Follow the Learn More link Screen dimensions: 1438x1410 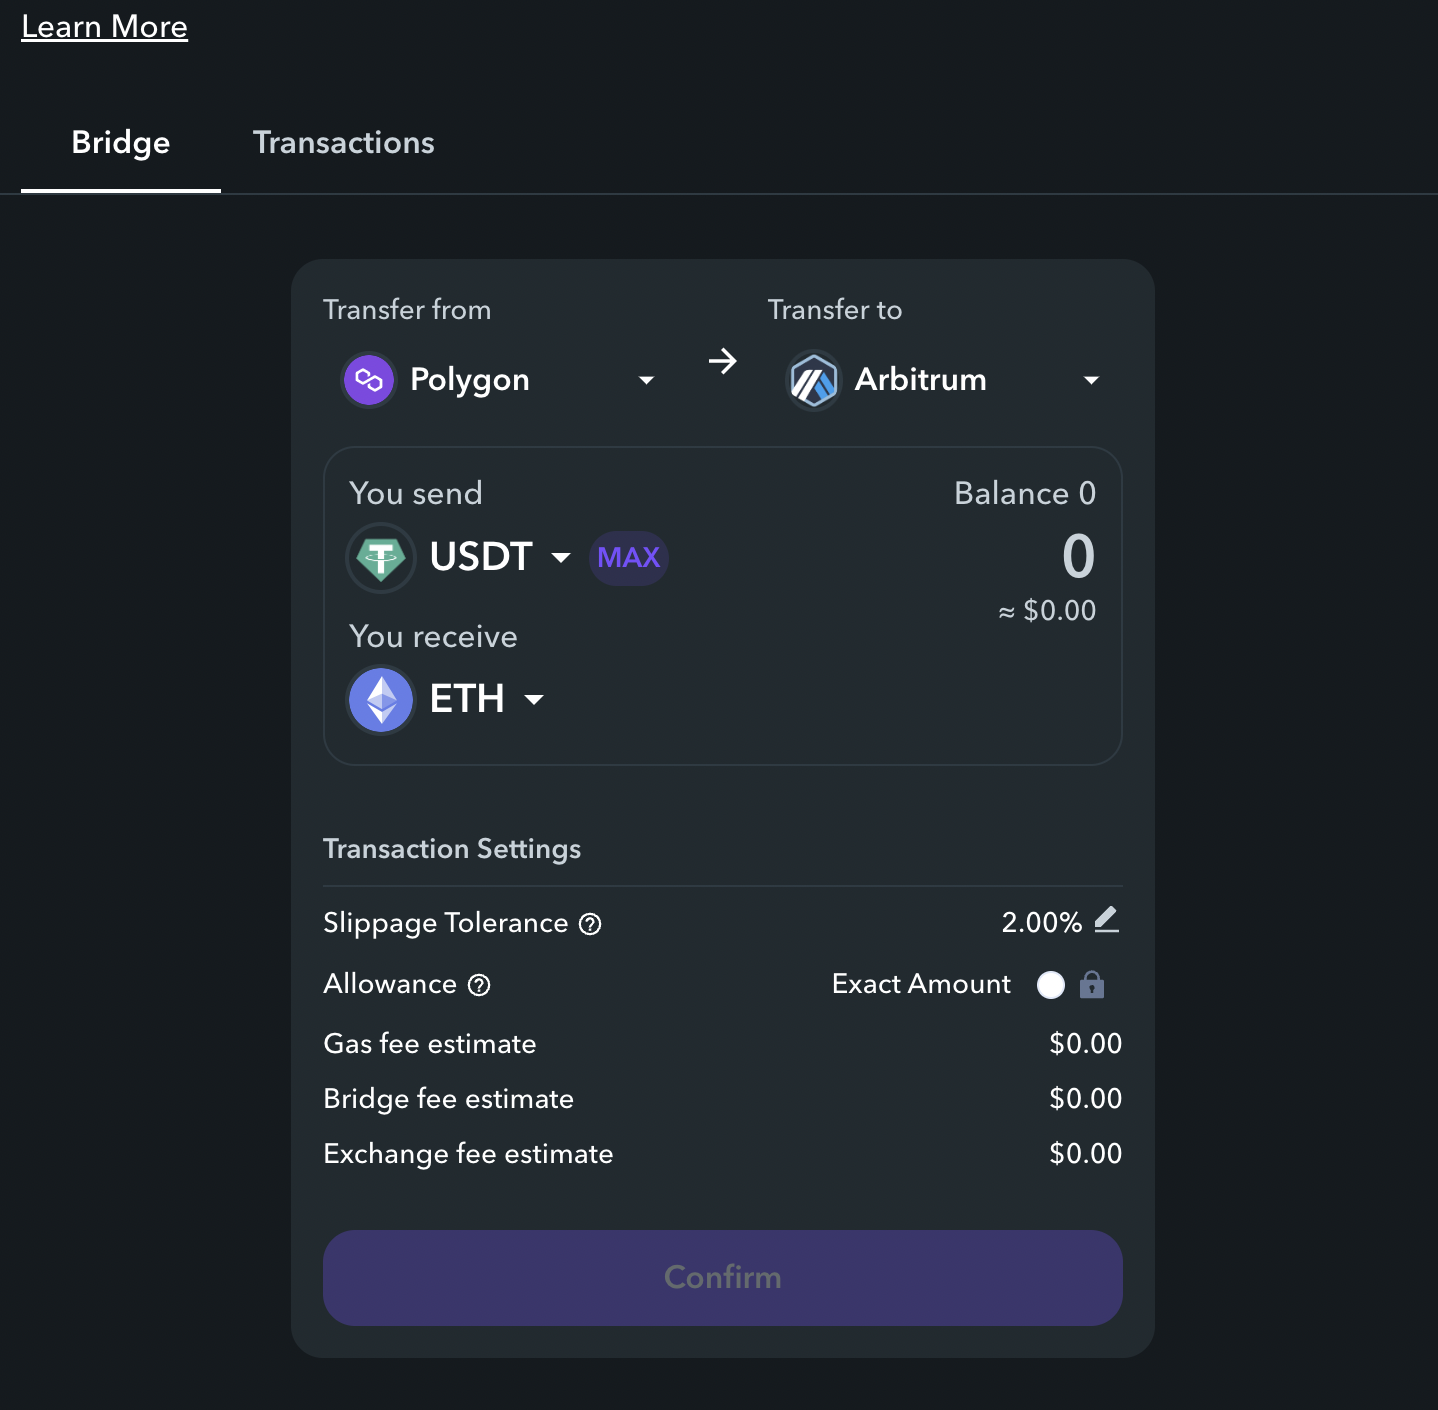(105, 27)
